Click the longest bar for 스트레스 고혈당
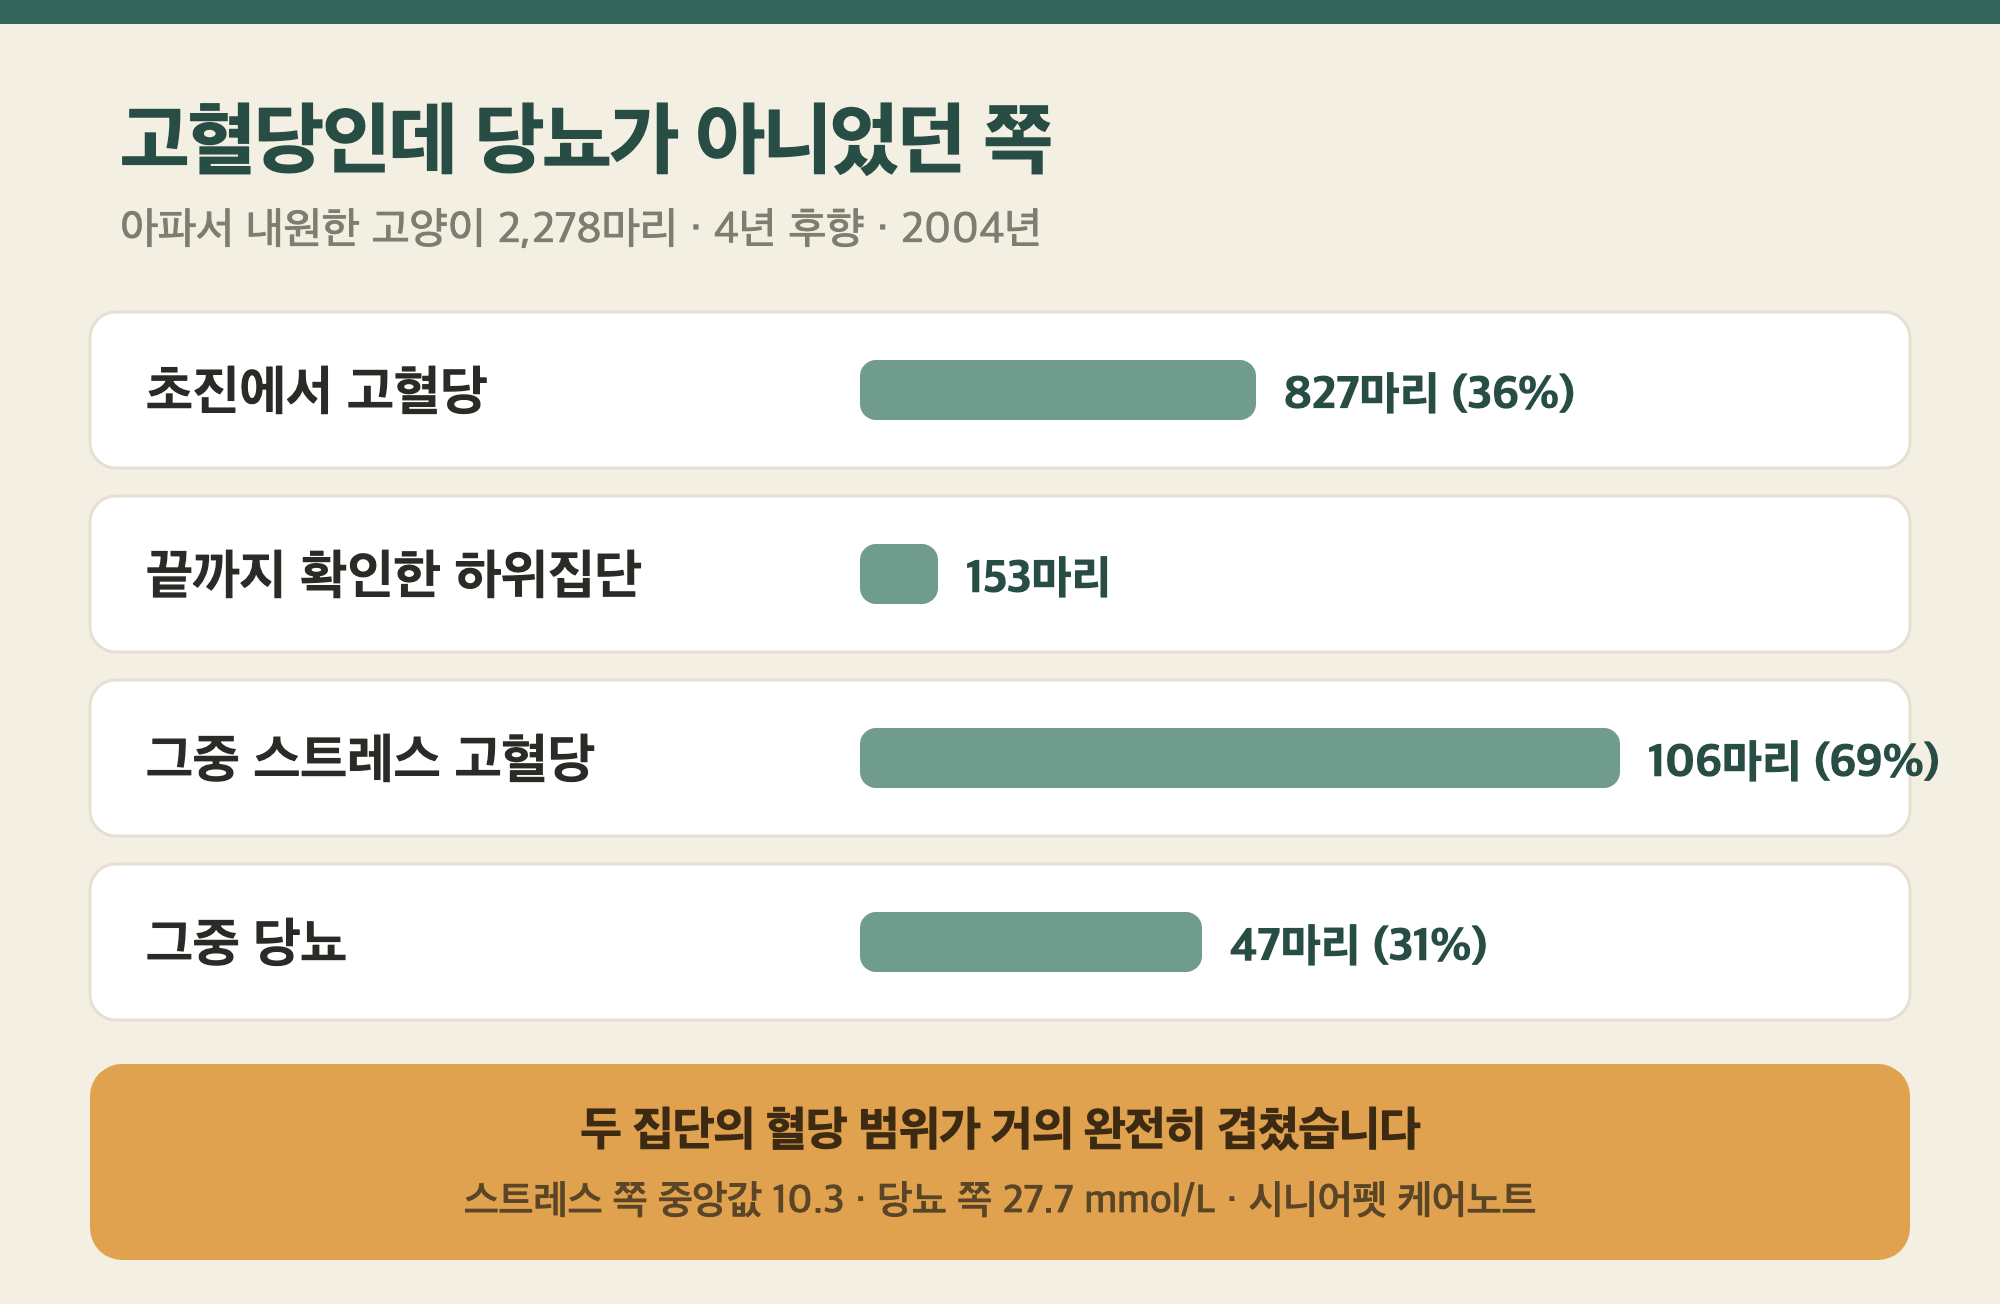 pyautogui.click(x=1239, y=758)
